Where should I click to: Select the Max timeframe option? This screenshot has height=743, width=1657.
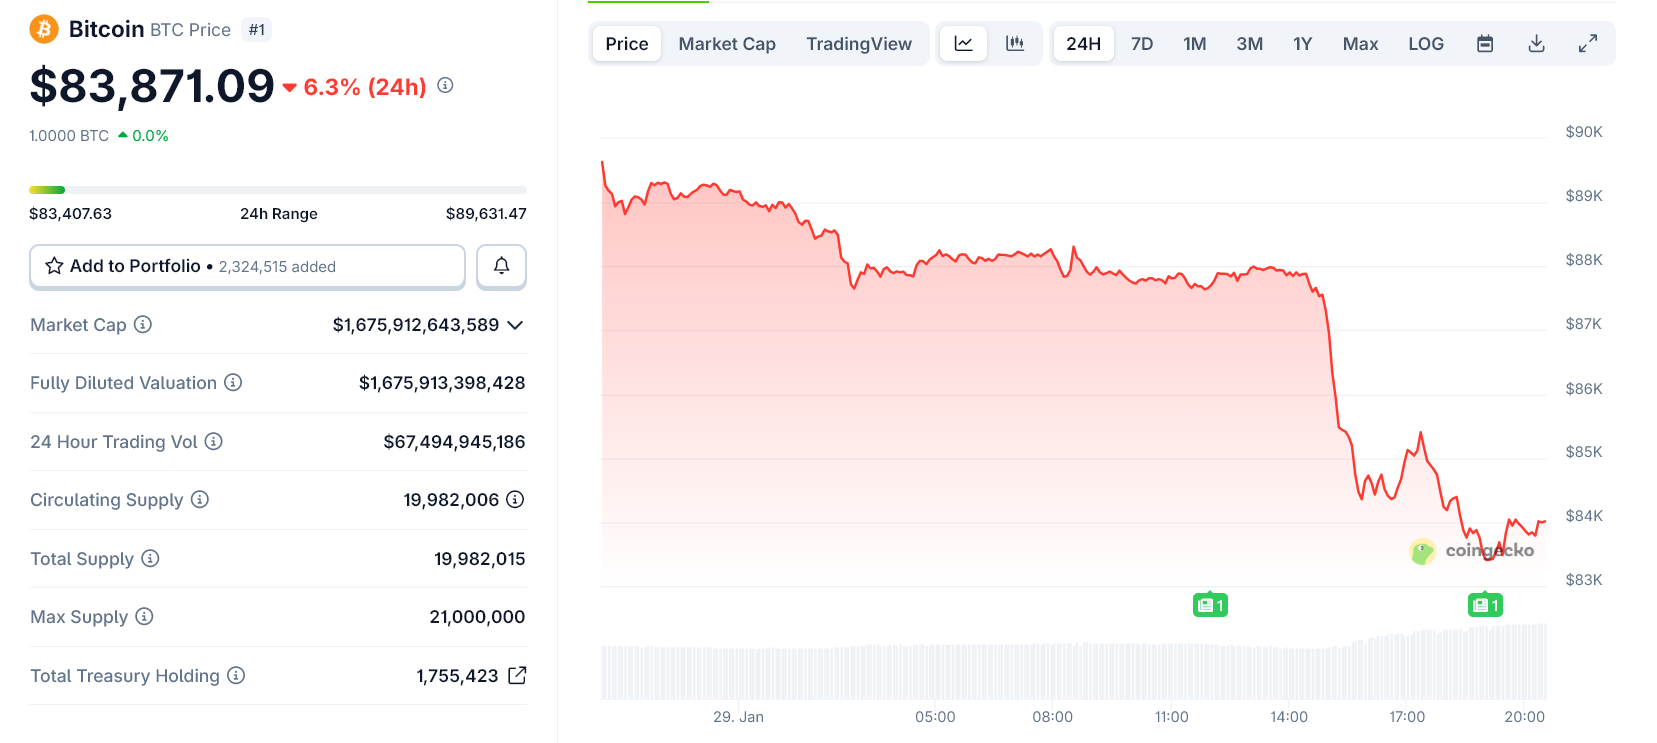coord(1360,43)
